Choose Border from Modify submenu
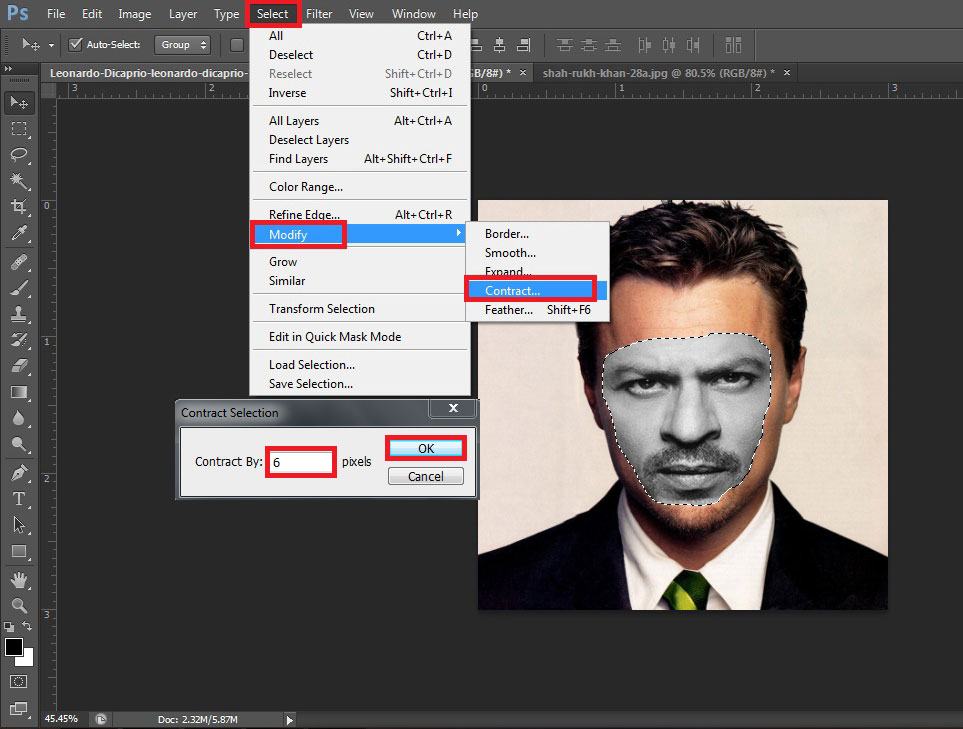963x729 pixels. (537, 233)
